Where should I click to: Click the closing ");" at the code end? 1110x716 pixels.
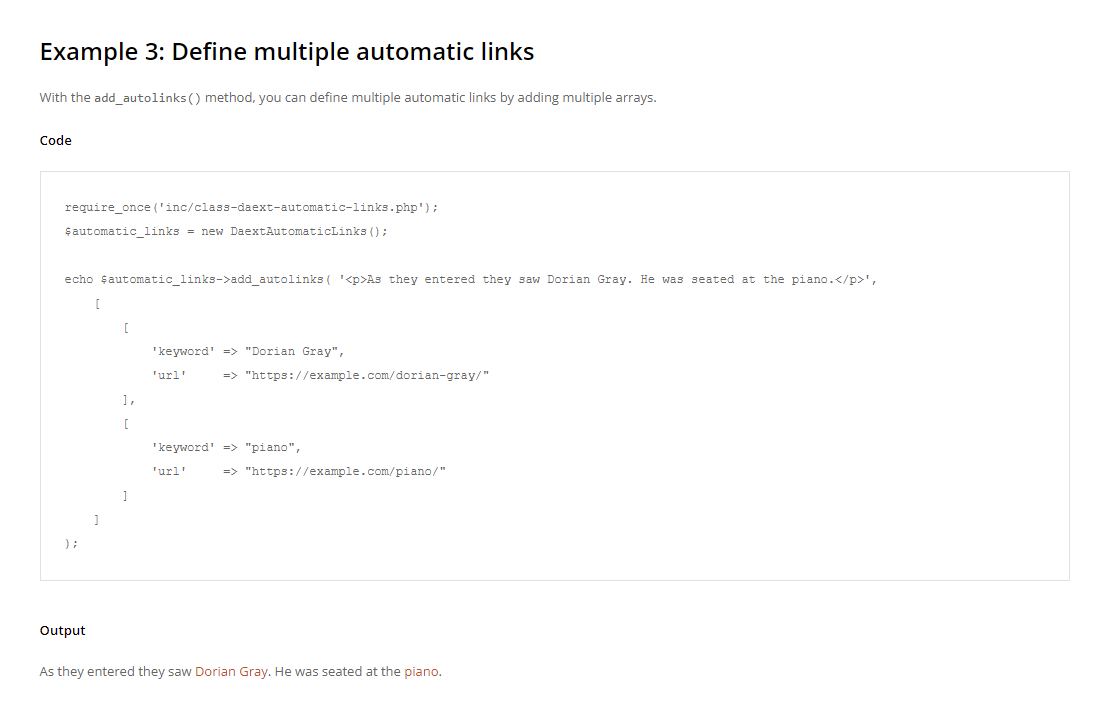[x=70, y=543]
